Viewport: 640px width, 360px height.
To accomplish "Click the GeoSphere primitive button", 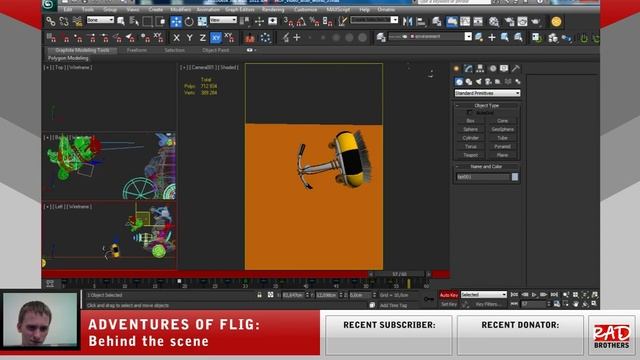I will (502, 129).
